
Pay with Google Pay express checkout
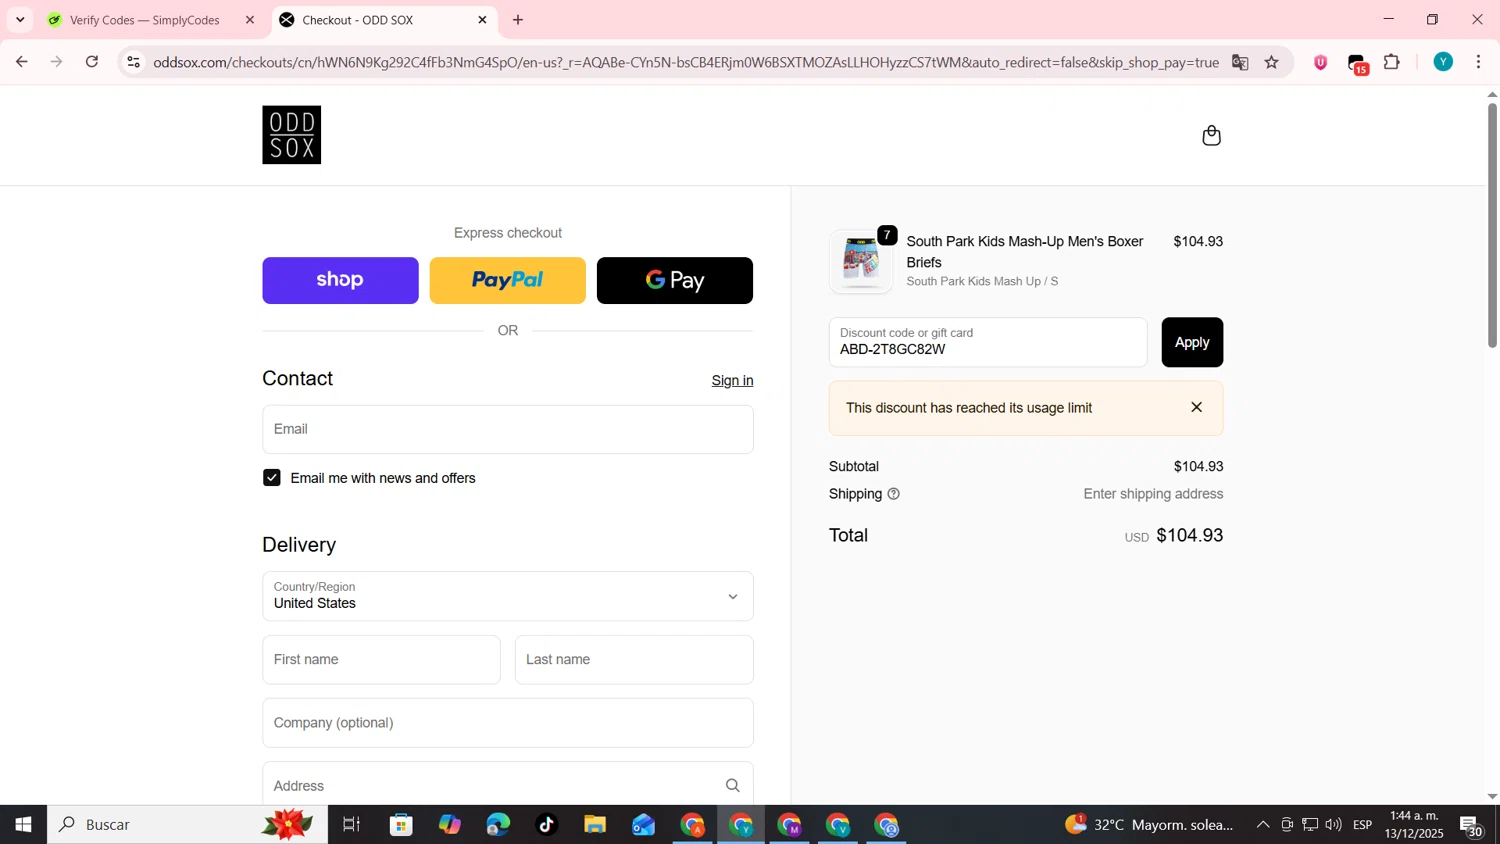click(675, 280)
